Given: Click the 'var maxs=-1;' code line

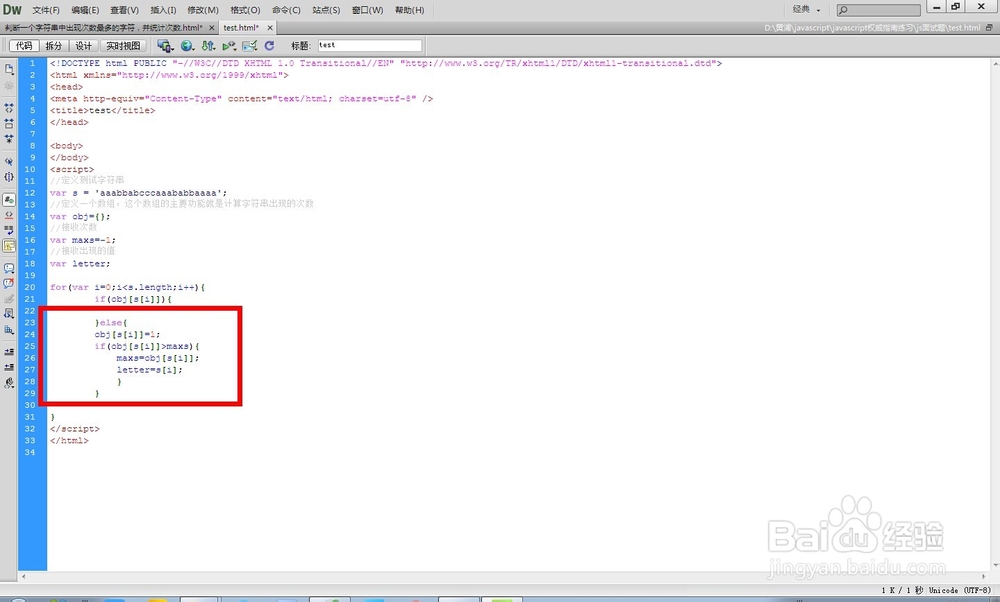Looking at the screenshot, I should tap(83, 240).
